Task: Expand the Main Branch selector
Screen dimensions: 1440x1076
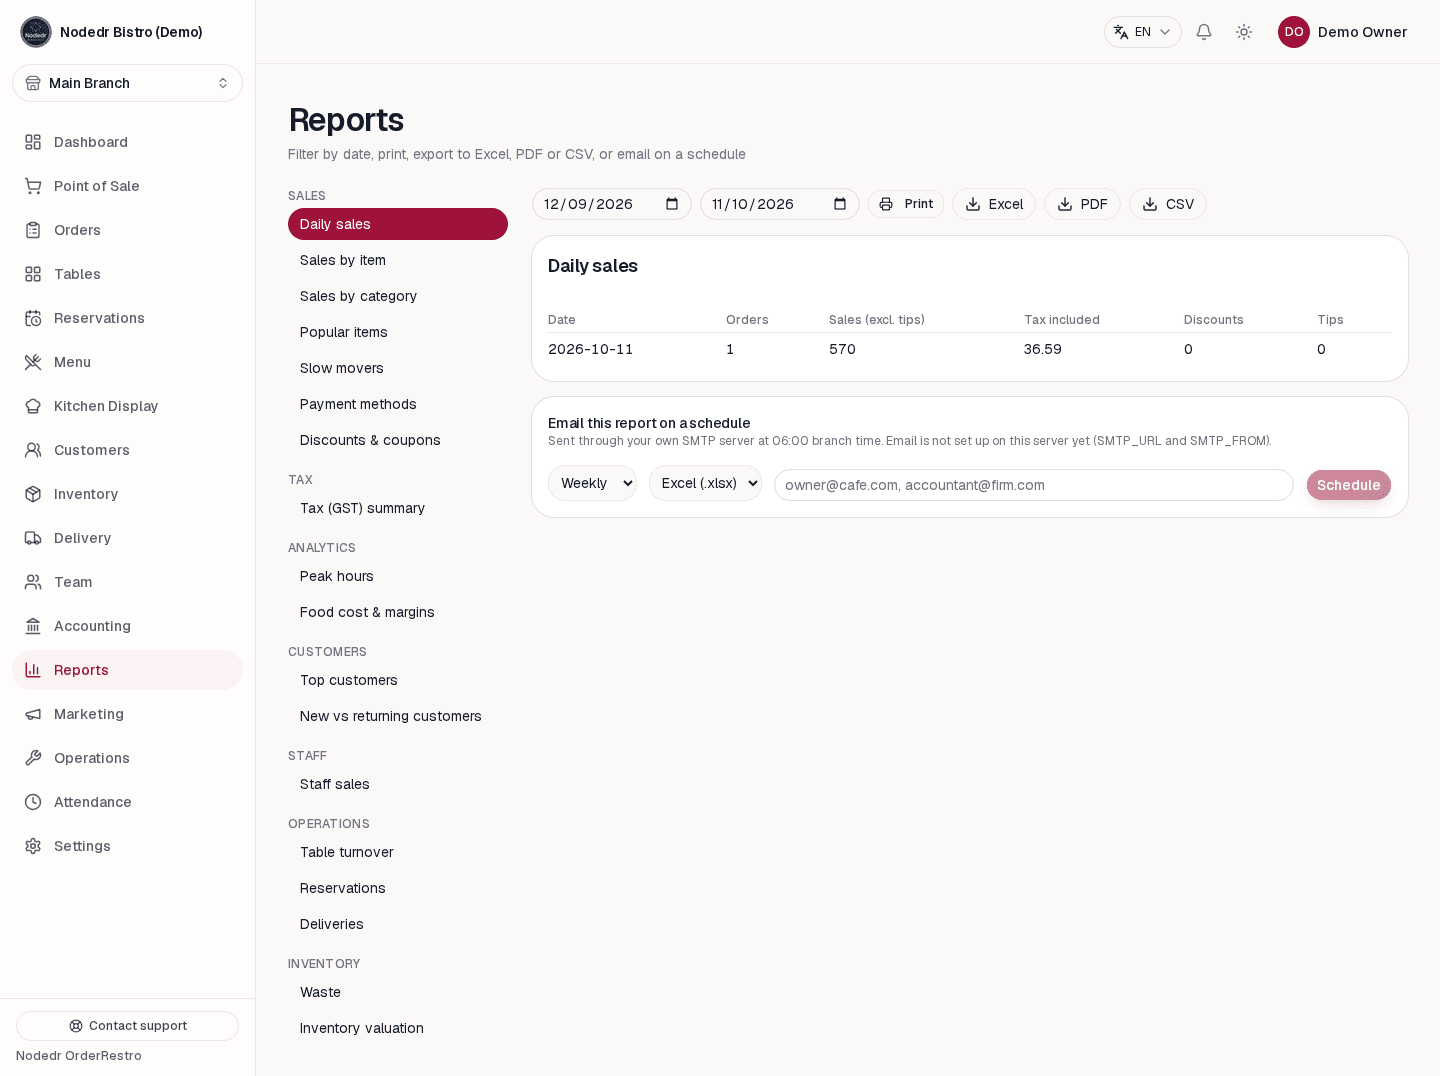Action: (127, 83)
